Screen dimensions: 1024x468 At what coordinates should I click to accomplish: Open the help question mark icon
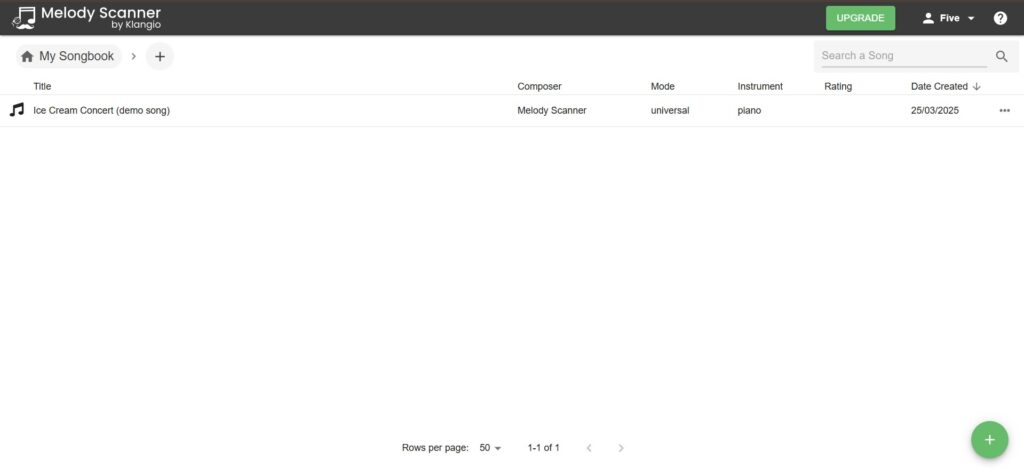pos(1000,18)
